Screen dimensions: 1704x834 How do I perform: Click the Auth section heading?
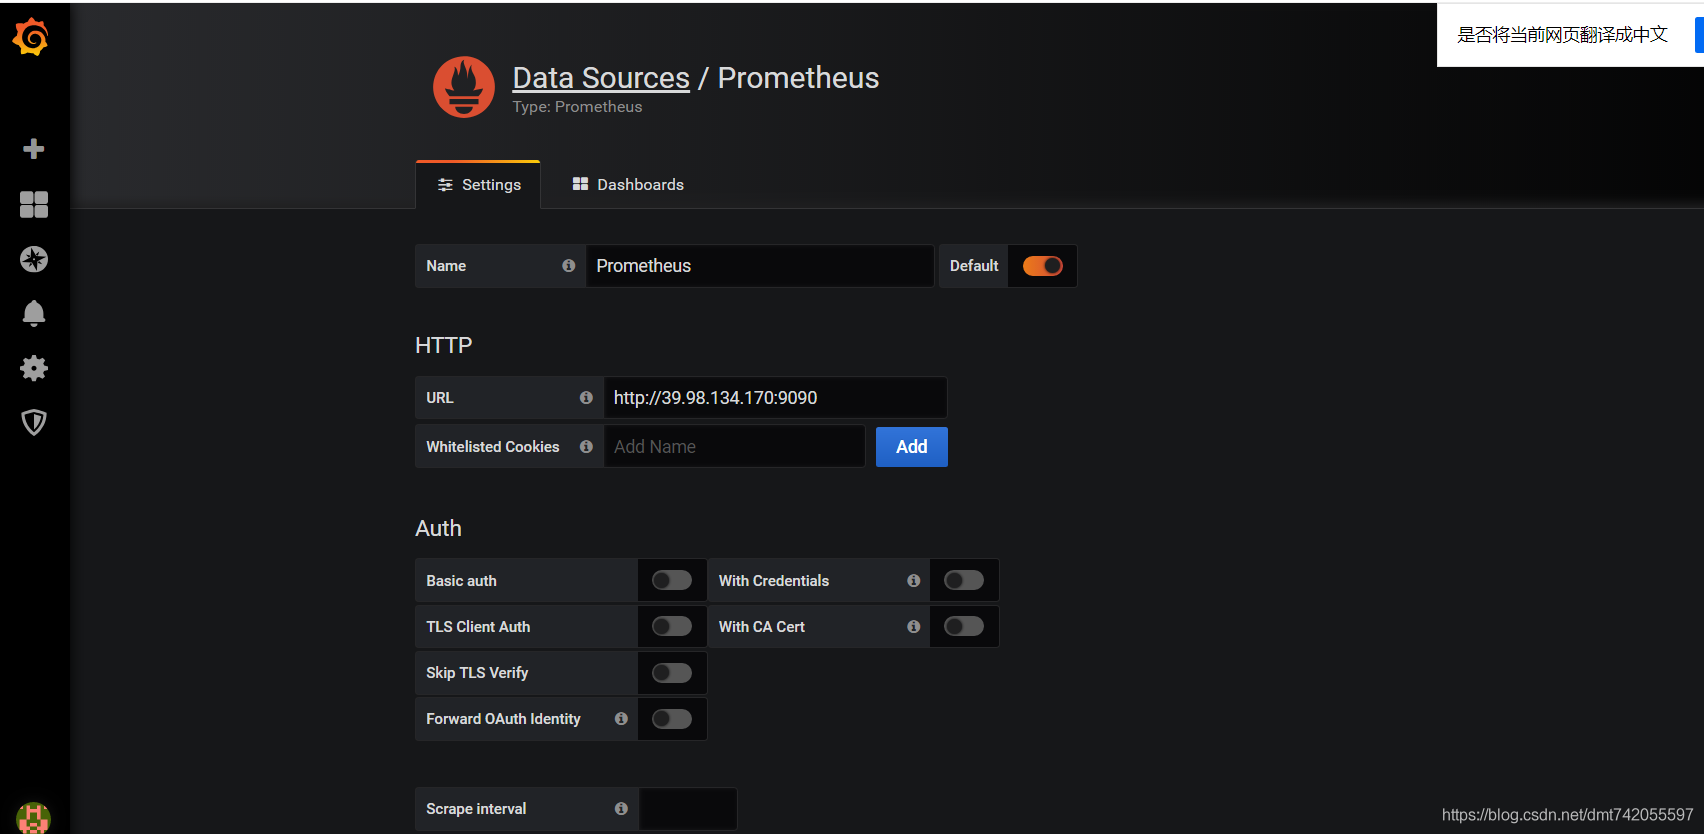(438, 529)
